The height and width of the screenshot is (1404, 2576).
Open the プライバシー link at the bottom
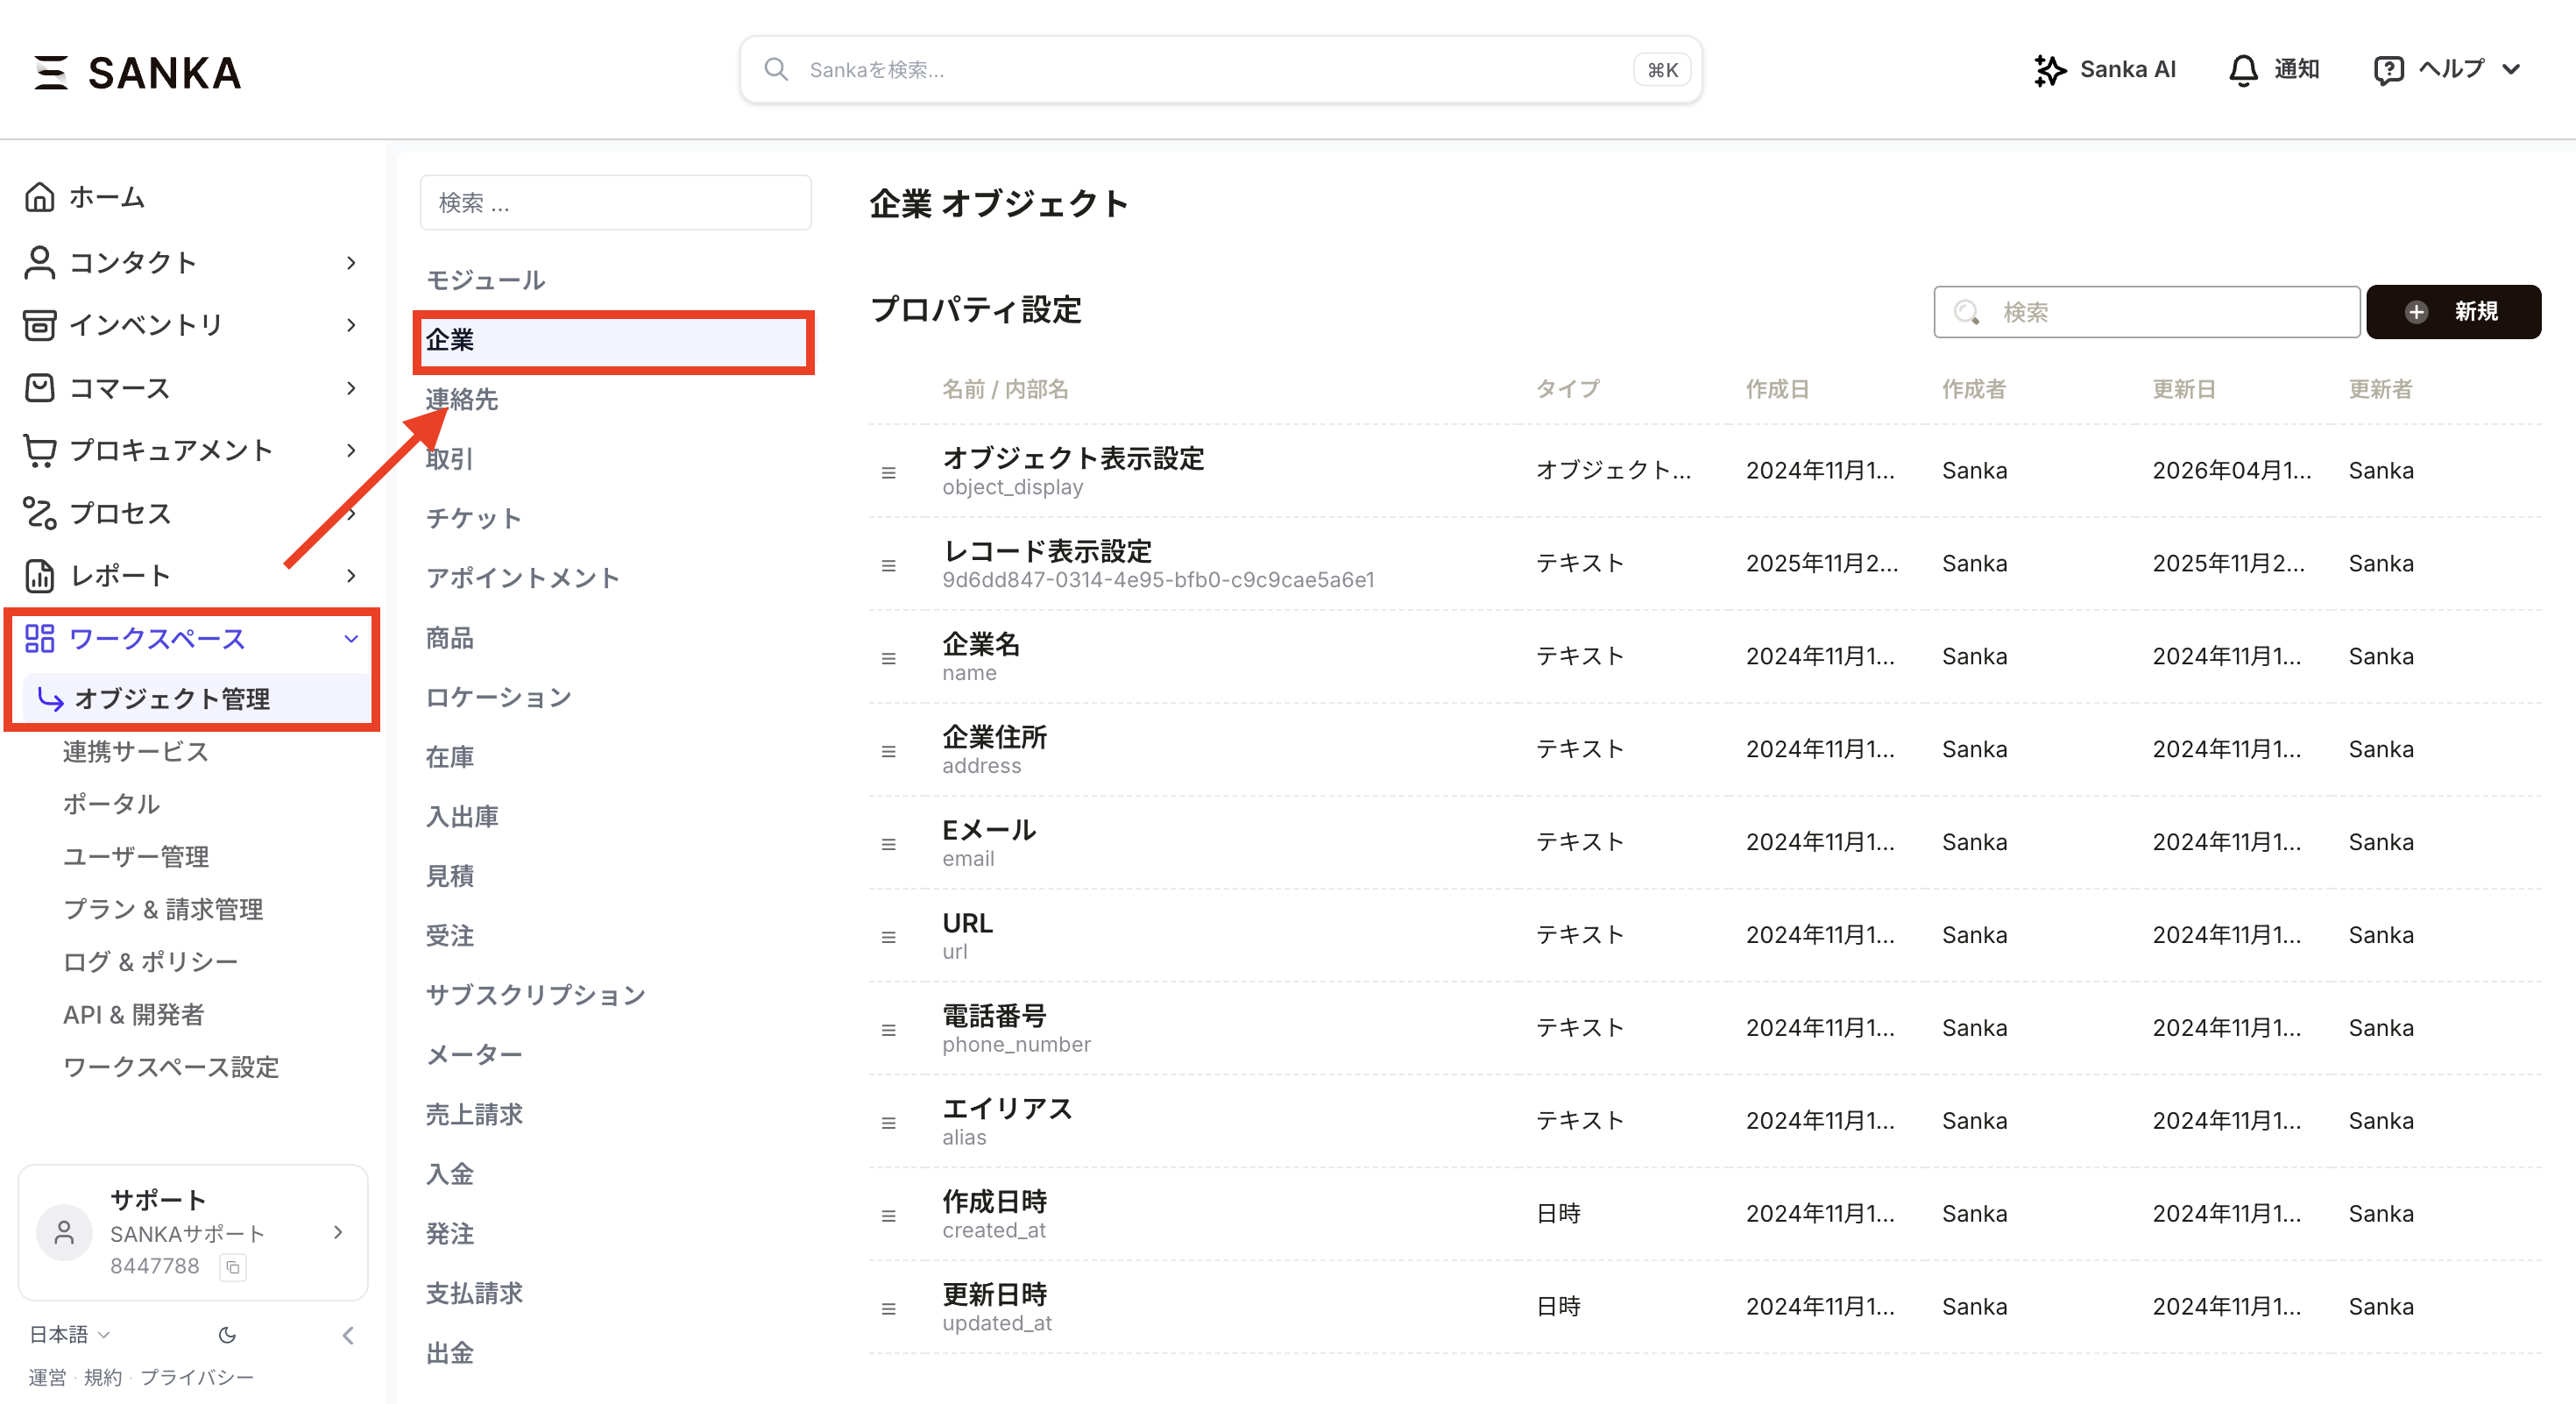(197, 1377)
